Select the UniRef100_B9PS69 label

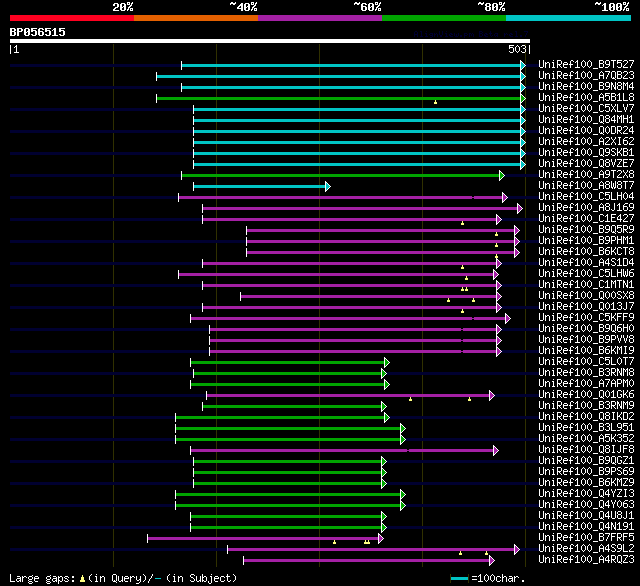point(586,472)
